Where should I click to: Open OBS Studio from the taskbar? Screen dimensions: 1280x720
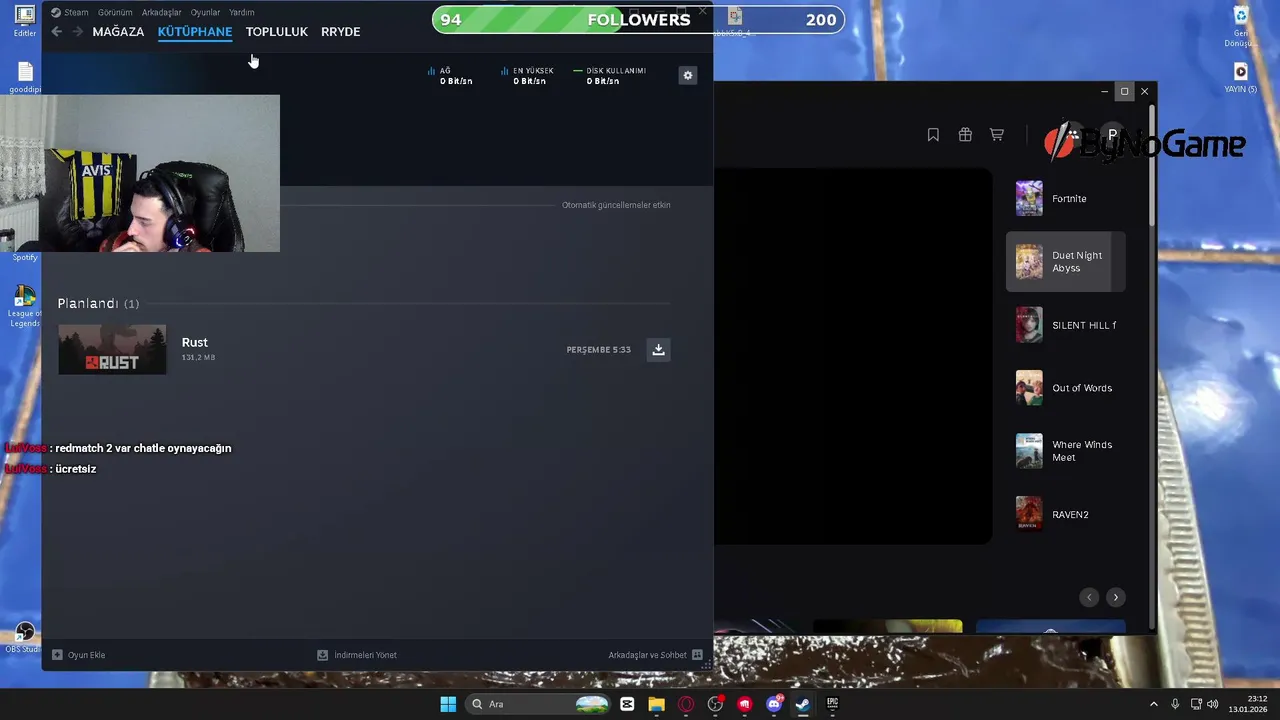[x=715, y=704]
